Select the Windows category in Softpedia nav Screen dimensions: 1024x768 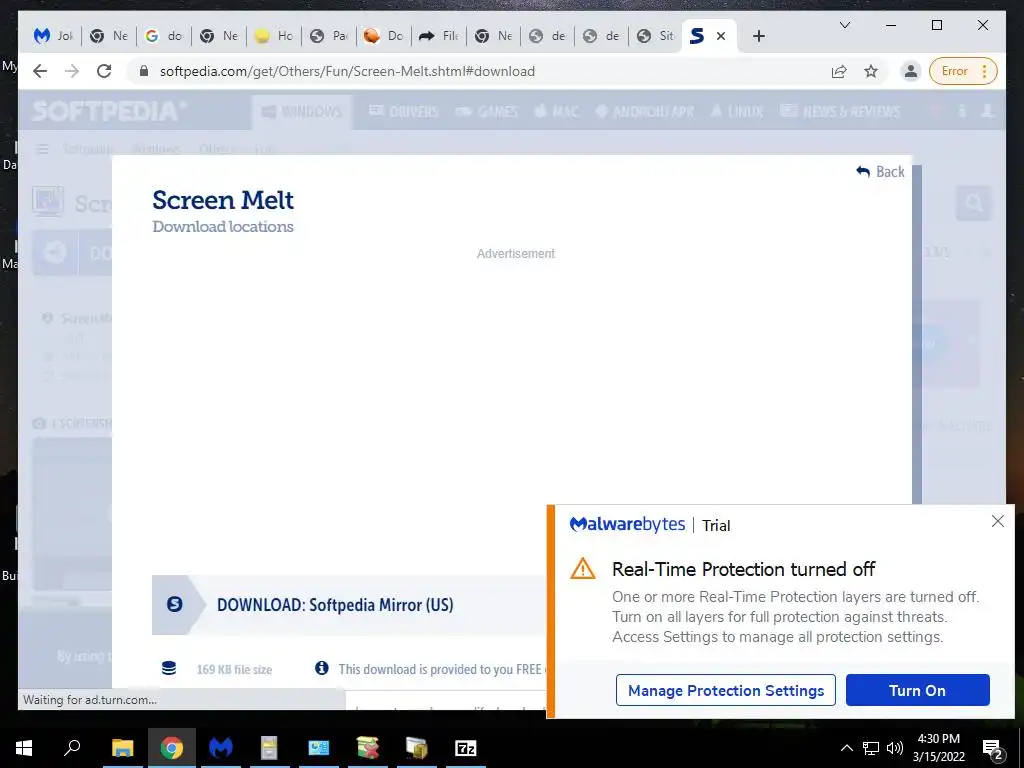click(302, 112)
